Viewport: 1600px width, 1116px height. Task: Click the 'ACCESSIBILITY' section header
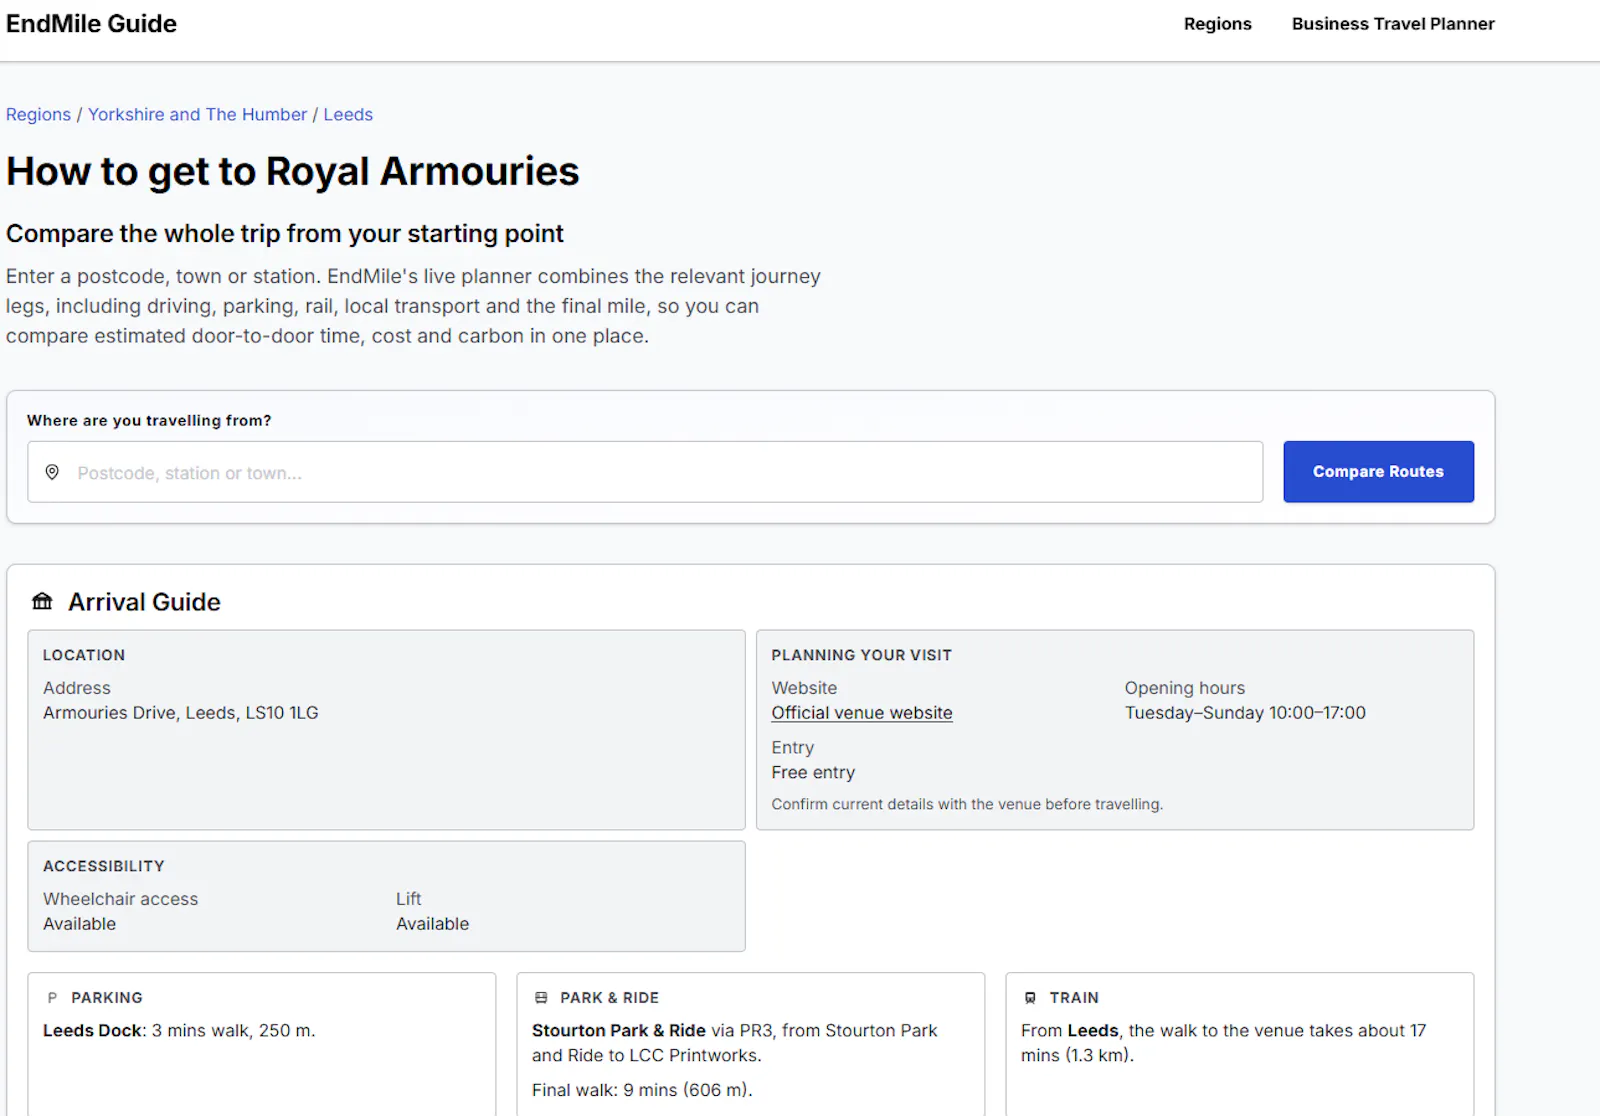pyautogui.click(x=104, y=866)
